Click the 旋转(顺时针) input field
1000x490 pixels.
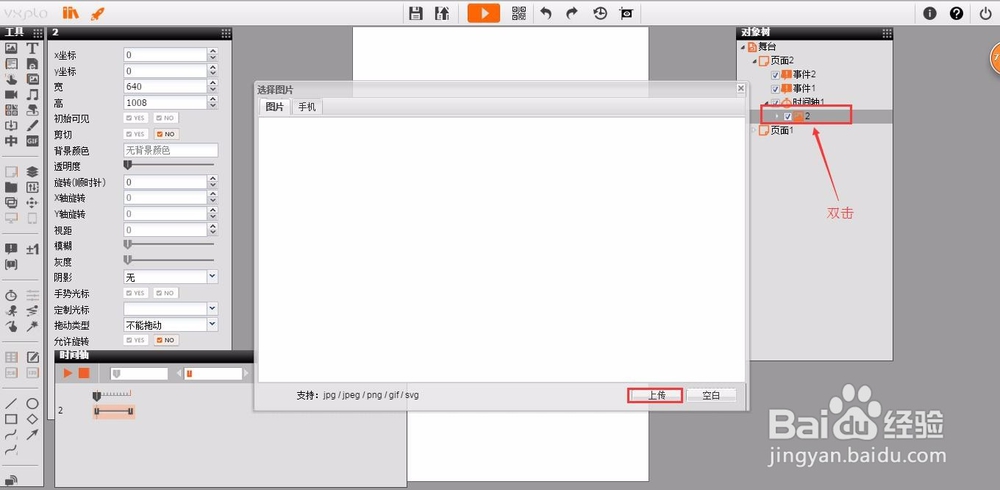pos(165,182)
